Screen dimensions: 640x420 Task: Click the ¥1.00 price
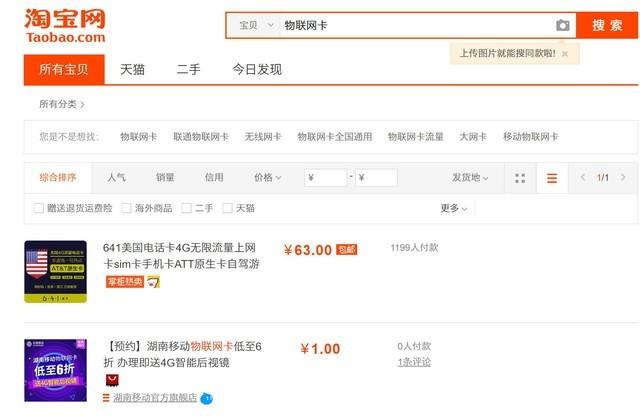[x=320, y=349]
